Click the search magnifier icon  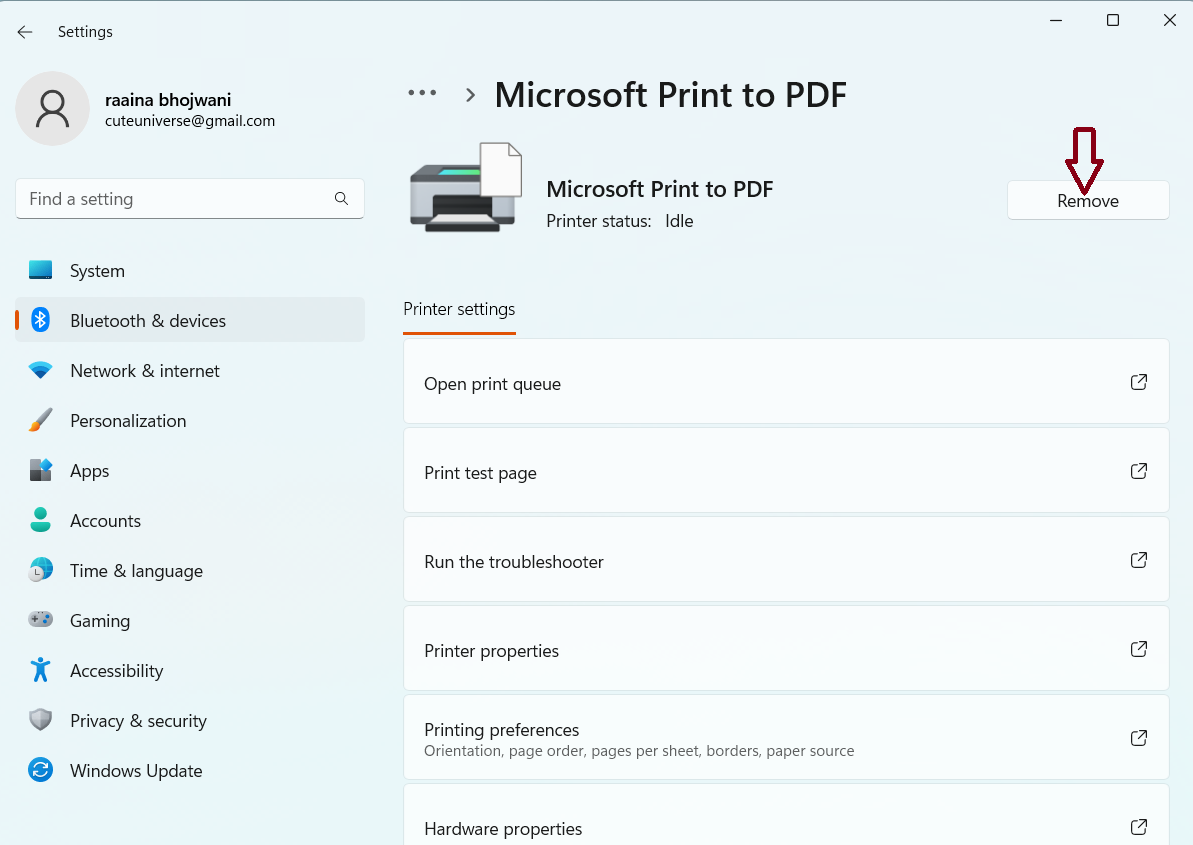tap(341, 199)
